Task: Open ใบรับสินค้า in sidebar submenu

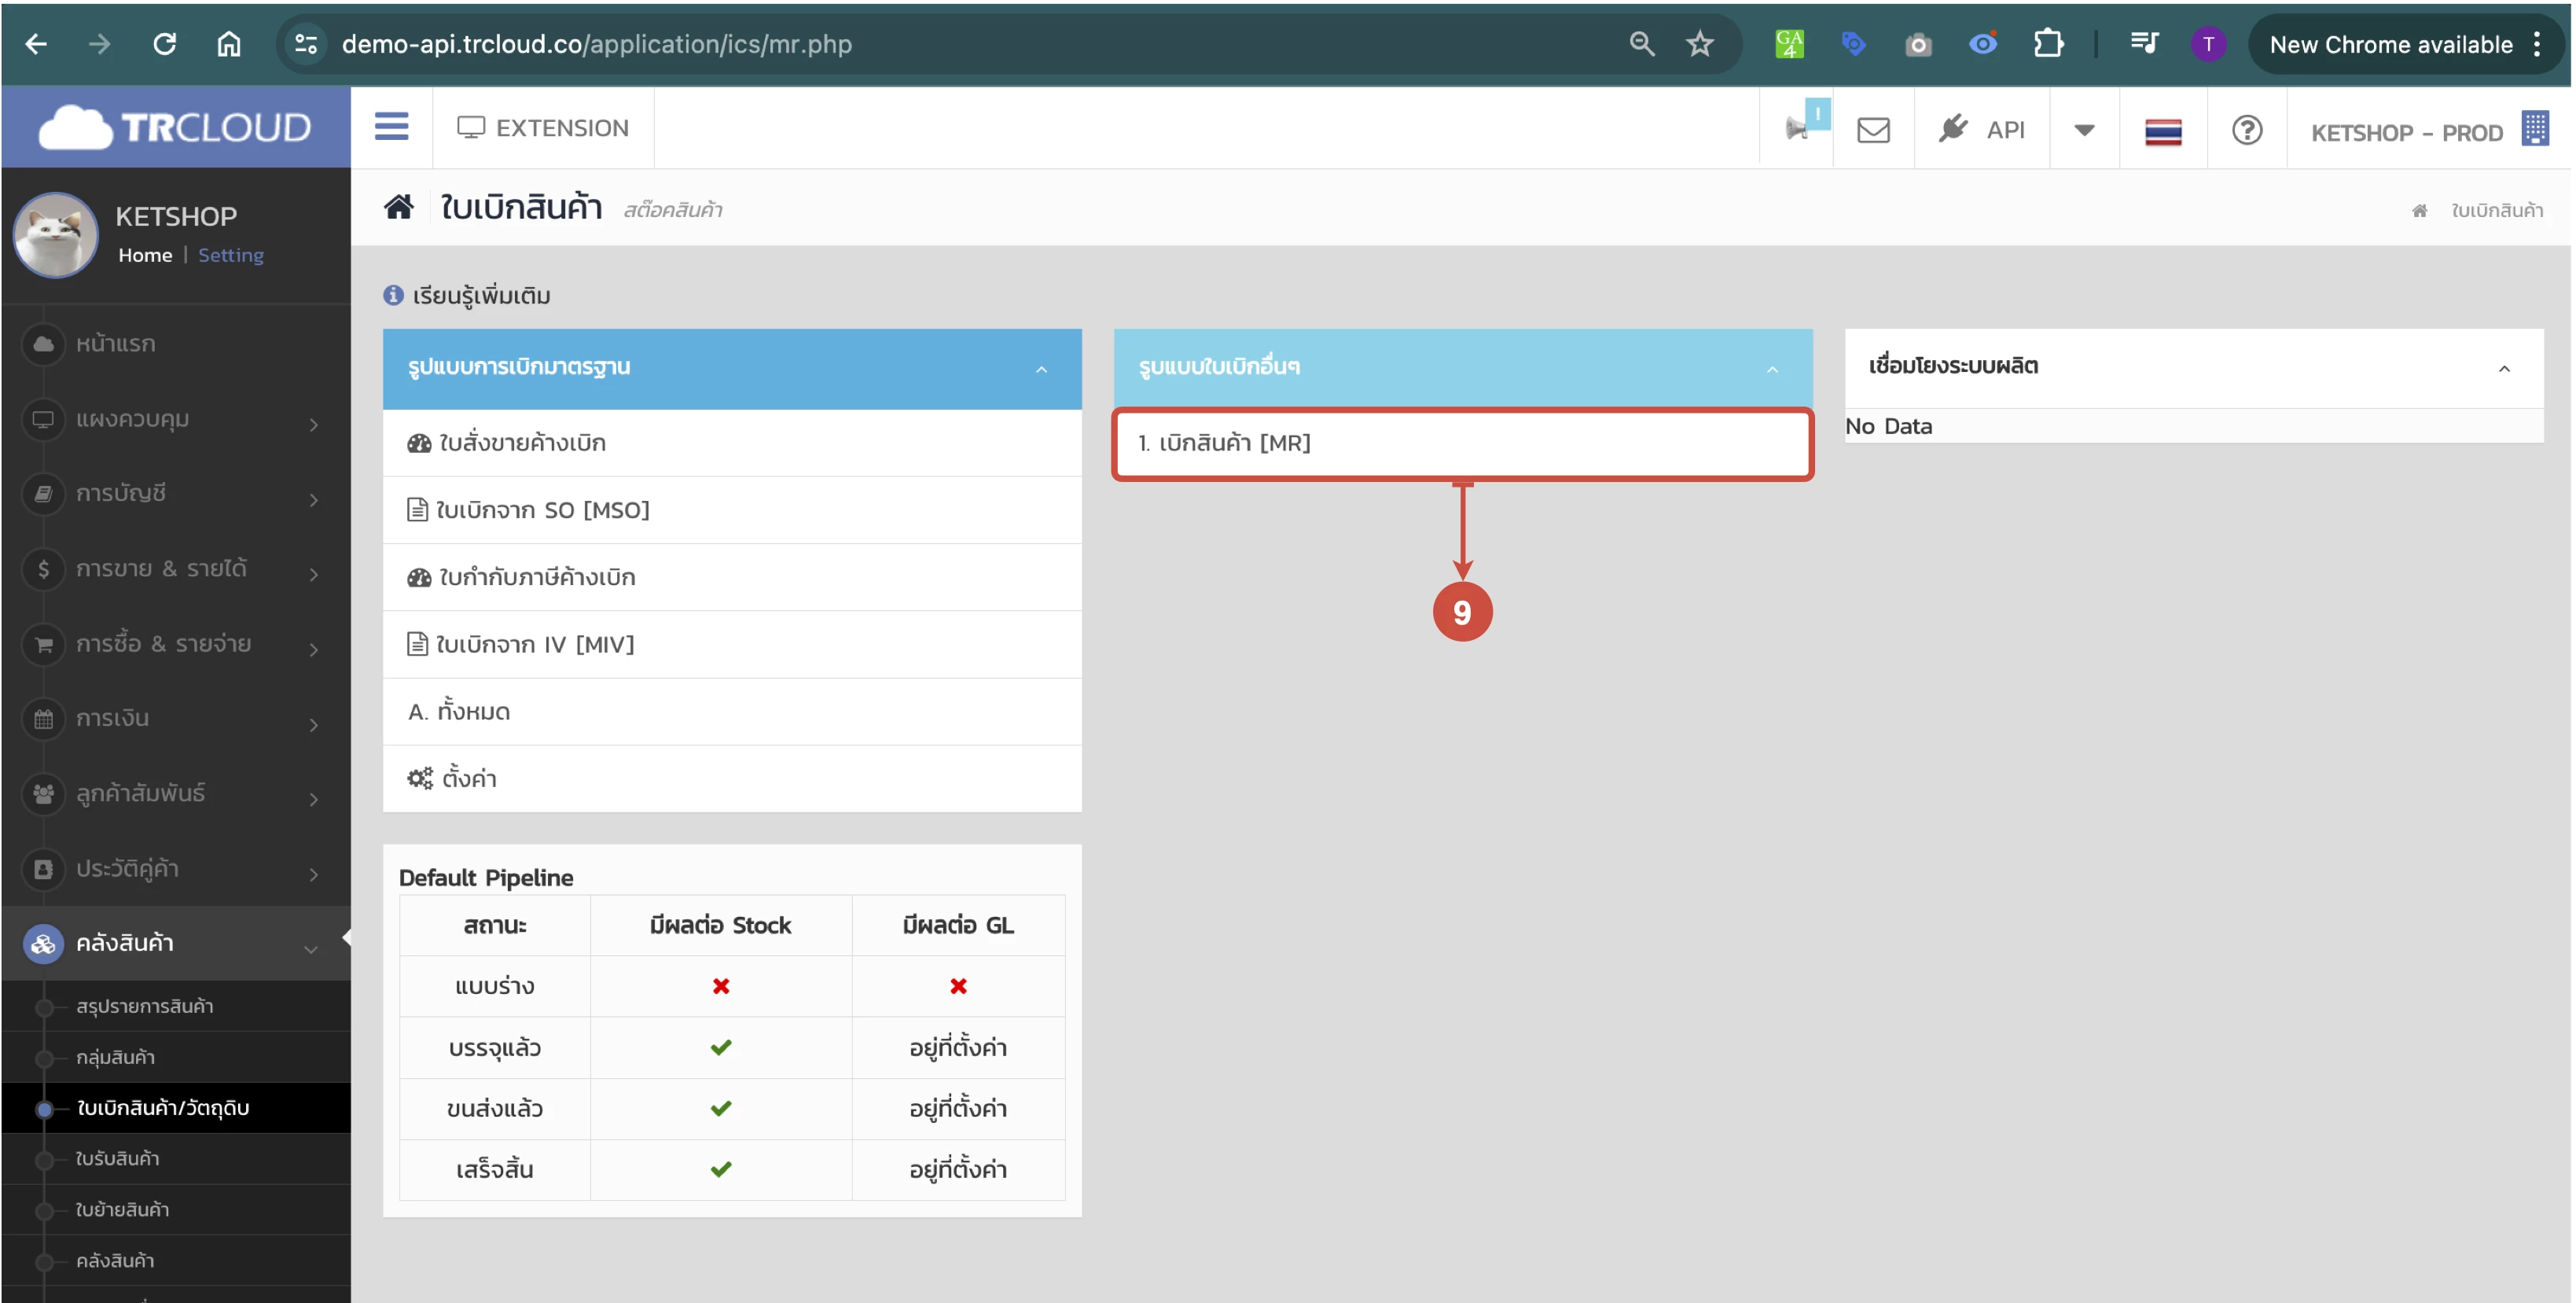Action: (117, 1158)
